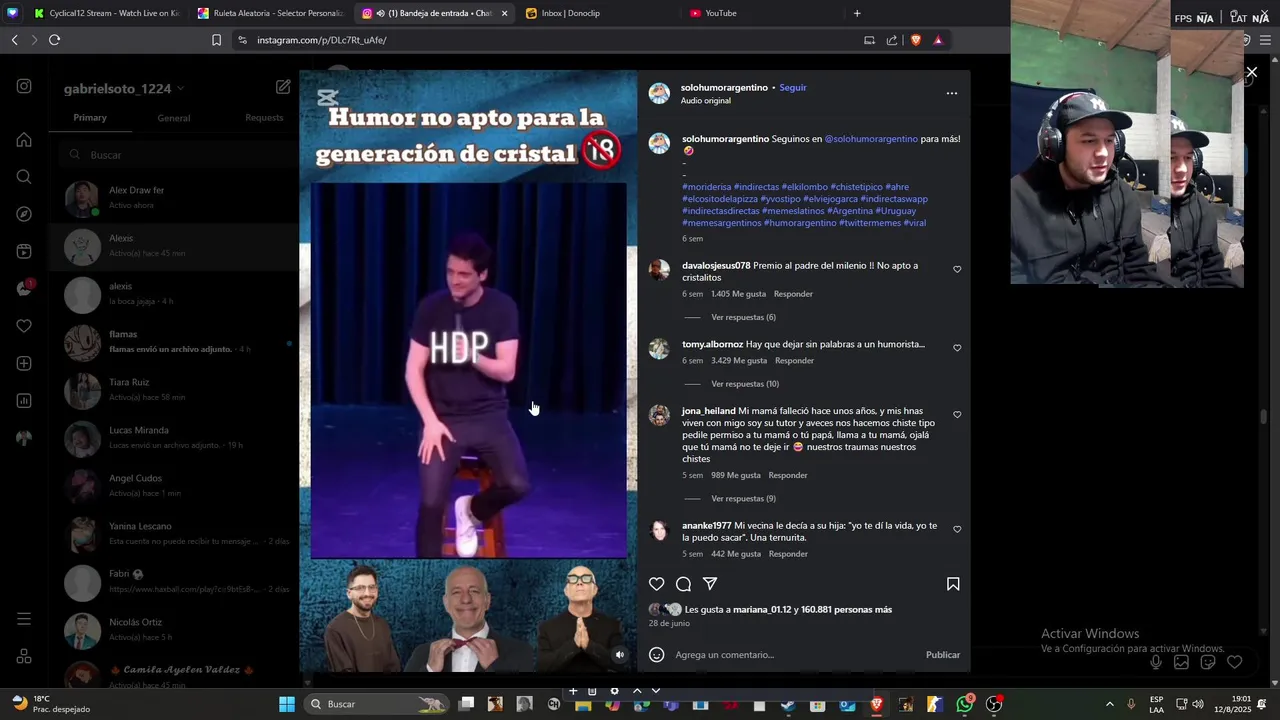The width and height of the screenshot is (1280, 720).
Task: Open Instagram home from sidebar house icon
Action: [24, 140]
